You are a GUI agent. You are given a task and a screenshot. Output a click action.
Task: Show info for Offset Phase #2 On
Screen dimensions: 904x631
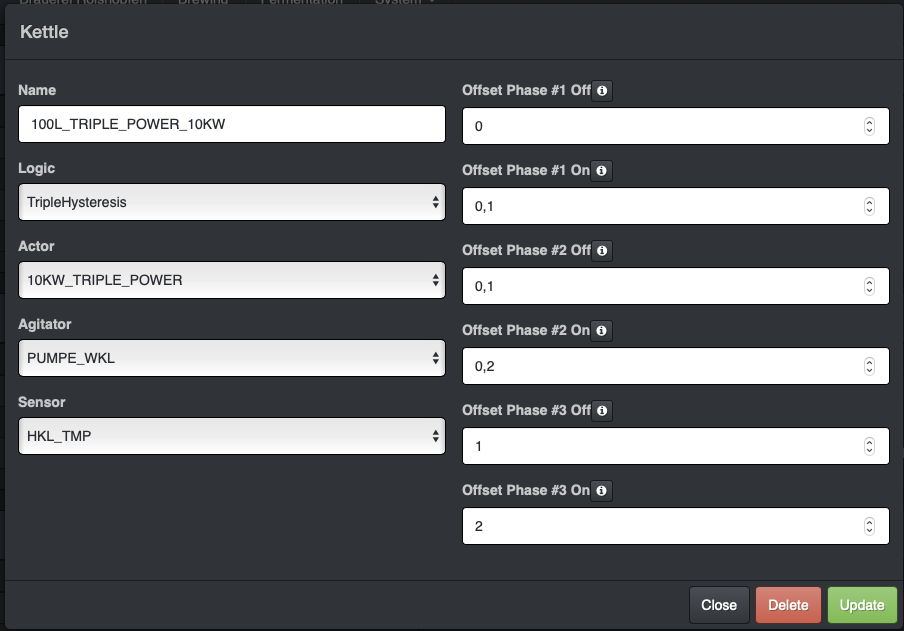pos(601,331)
